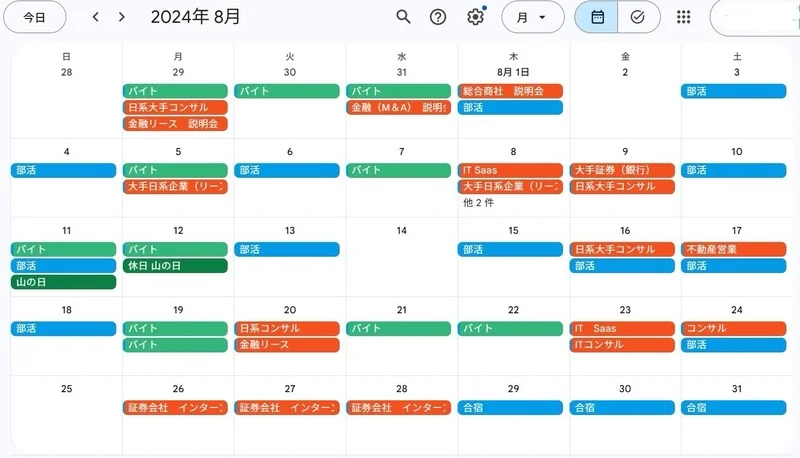The image size is (800, 458).
Task: Open the 部活 event on August 15
Action: (510, 249)
